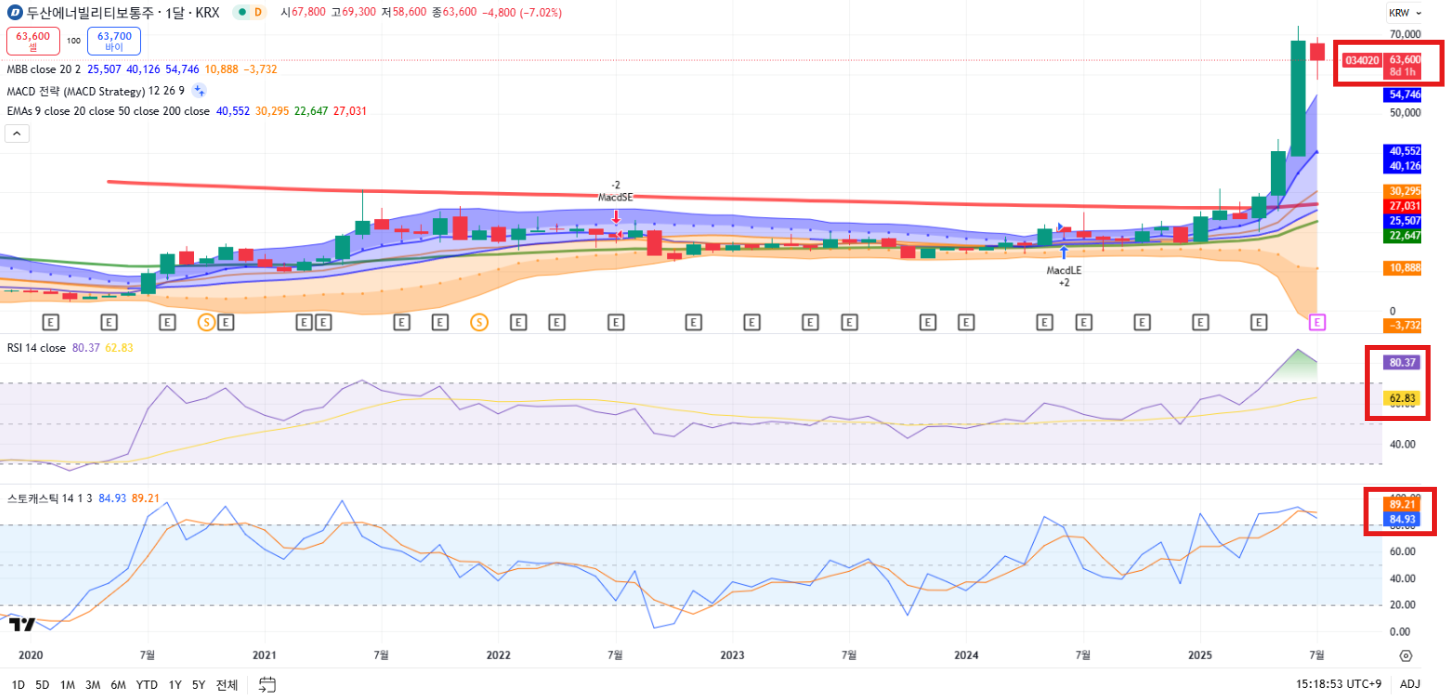Screen dimensions: 1445x695
Task: Click the blue 84.93 stochastic axis label
Action: (x=1403, y=519)
